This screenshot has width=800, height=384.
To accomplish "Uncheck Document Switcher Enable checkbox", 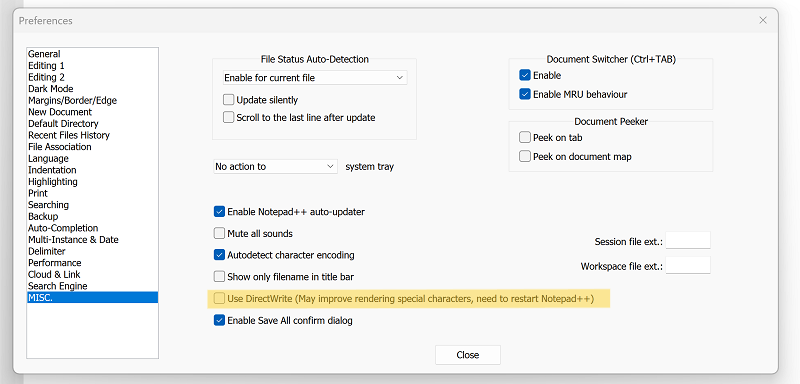I will click(525, 75).
